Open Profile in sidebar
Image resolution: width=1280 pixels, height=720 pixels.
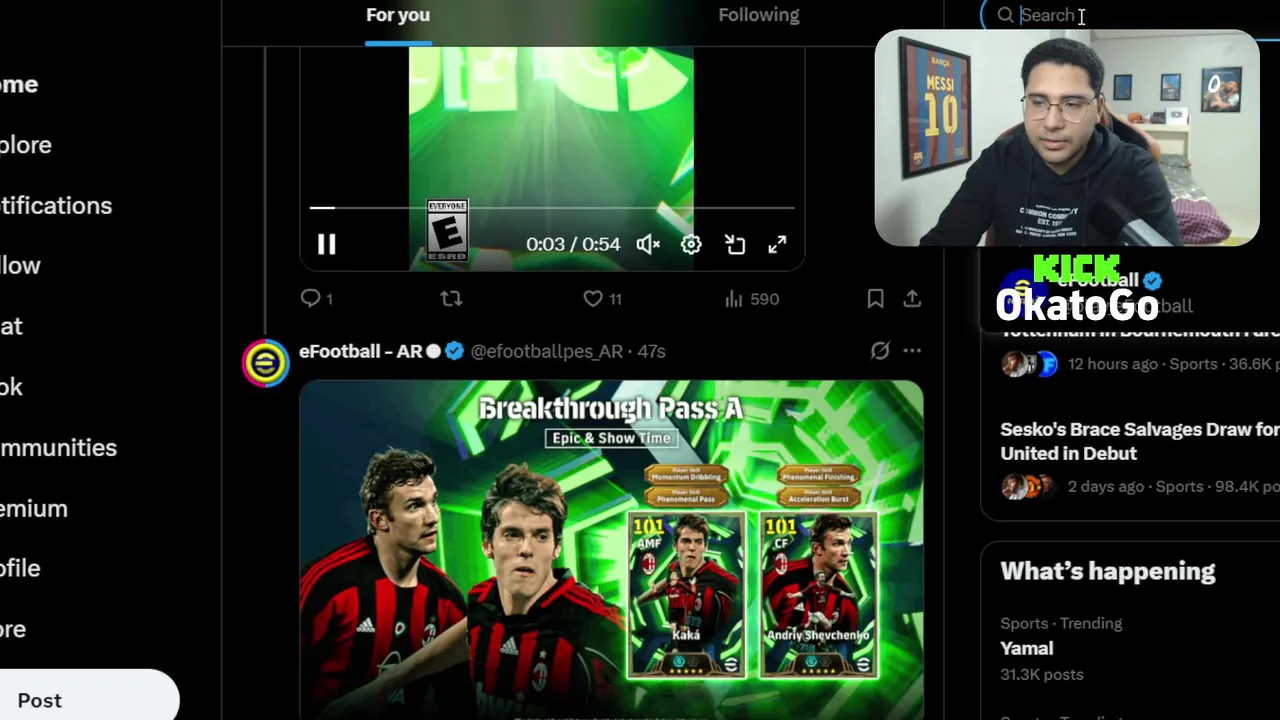20,568
